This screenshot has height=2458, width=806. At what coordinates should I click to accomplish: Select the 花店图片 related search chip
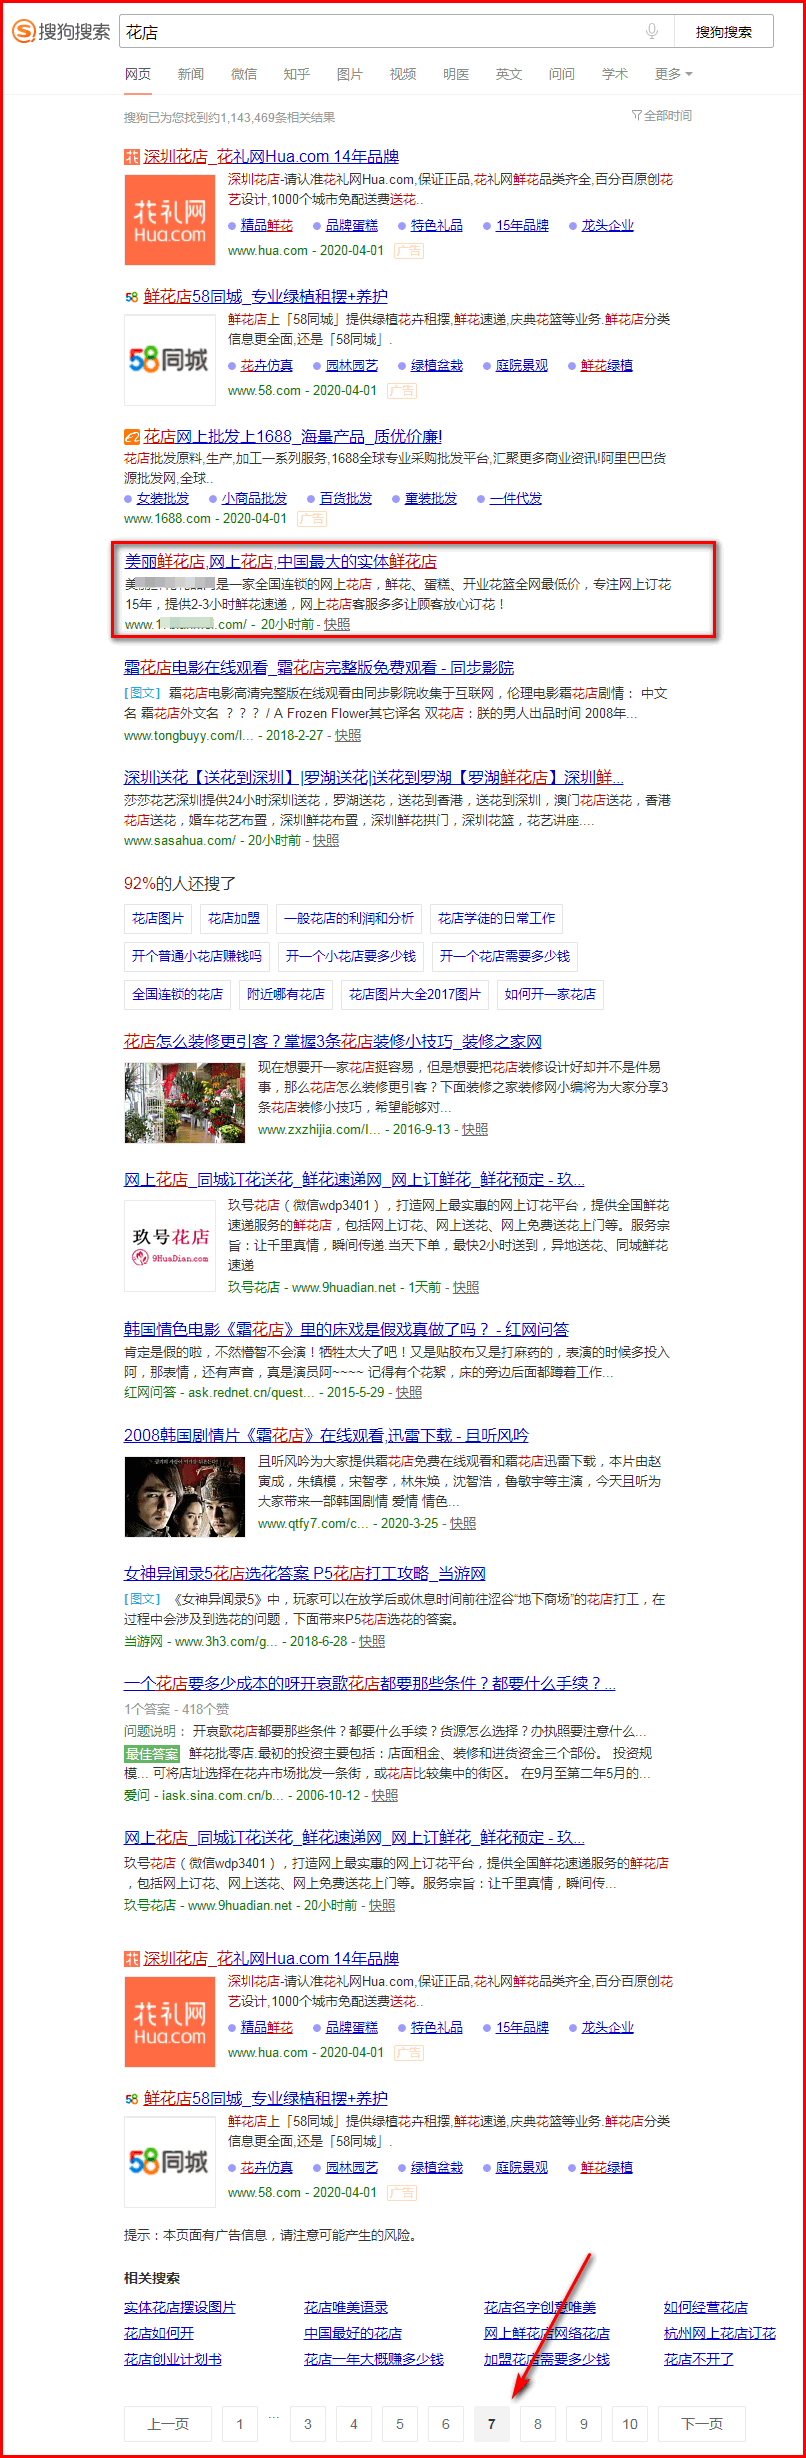tap(158, 918)
